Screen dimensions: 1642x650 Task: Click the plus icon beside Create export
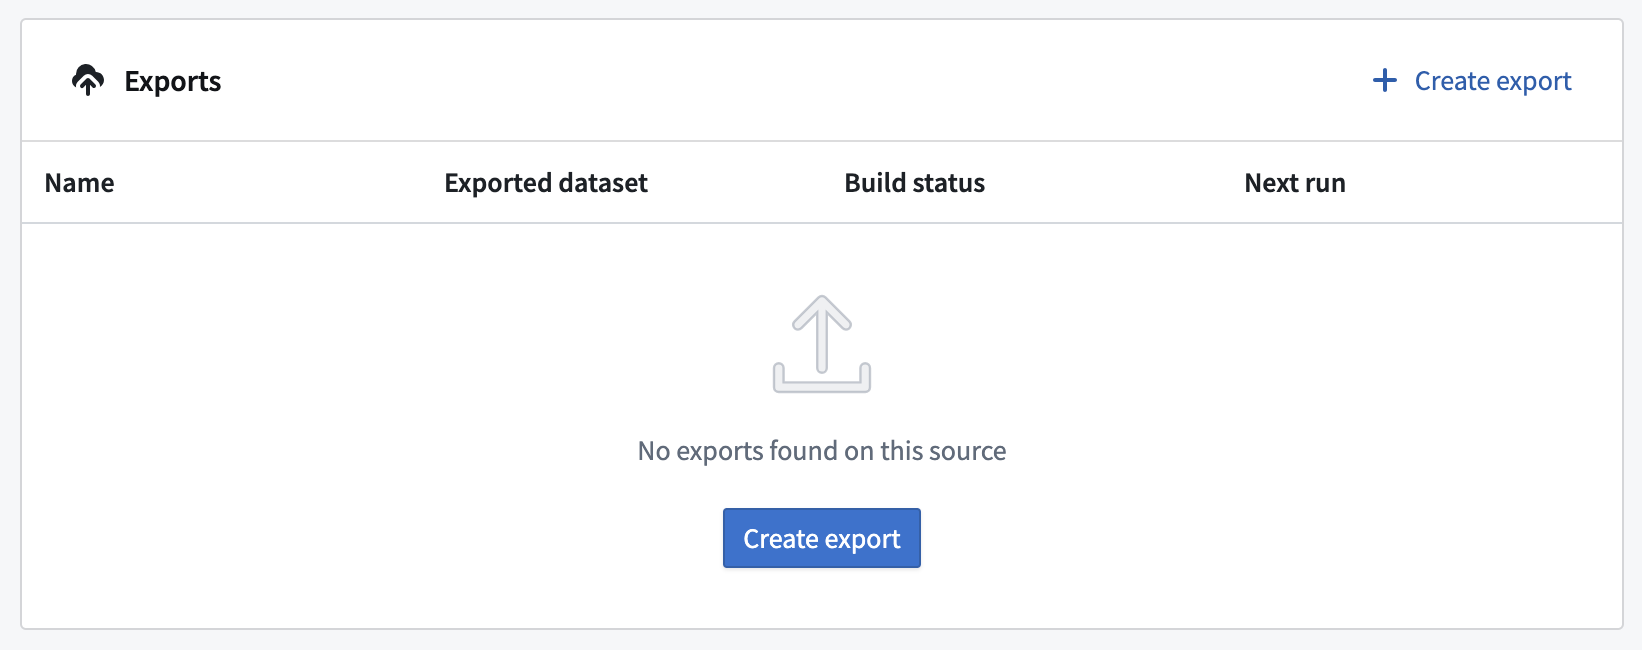(x=1384, y=80)
